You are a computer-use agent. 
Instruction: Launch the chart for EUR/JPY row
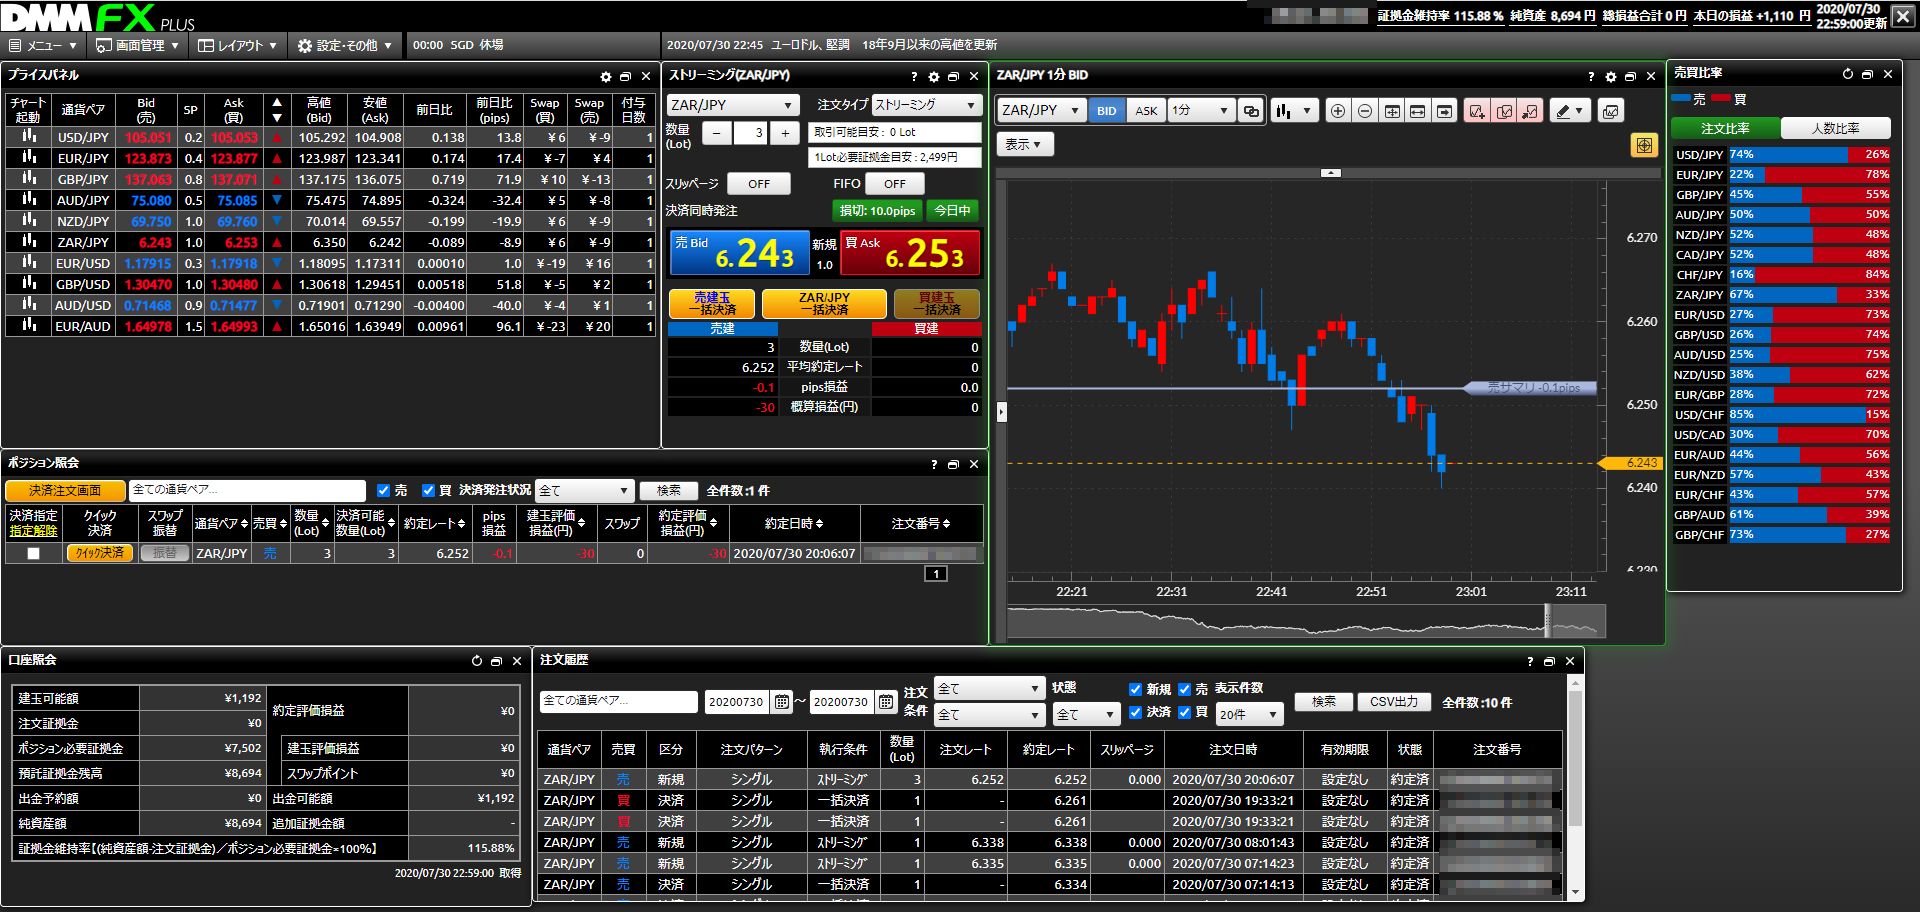pyautogui.click(x=29, y=158)
